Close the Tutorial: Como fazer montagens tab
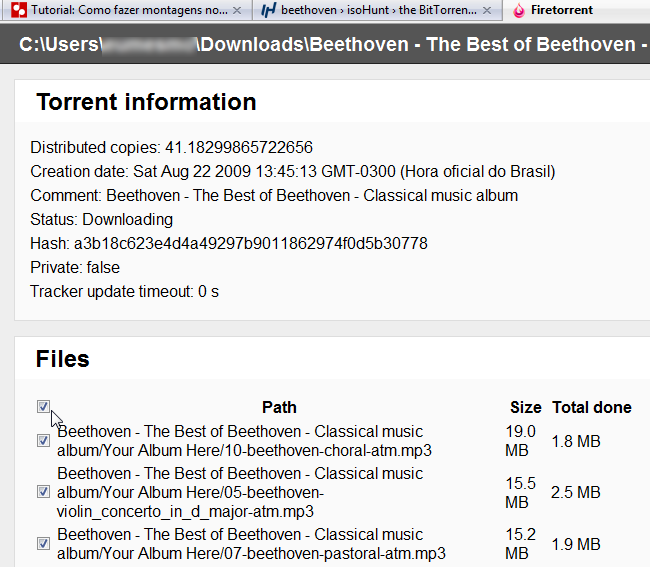Viewport: 650px width, 567px height. tap(237, 10)
